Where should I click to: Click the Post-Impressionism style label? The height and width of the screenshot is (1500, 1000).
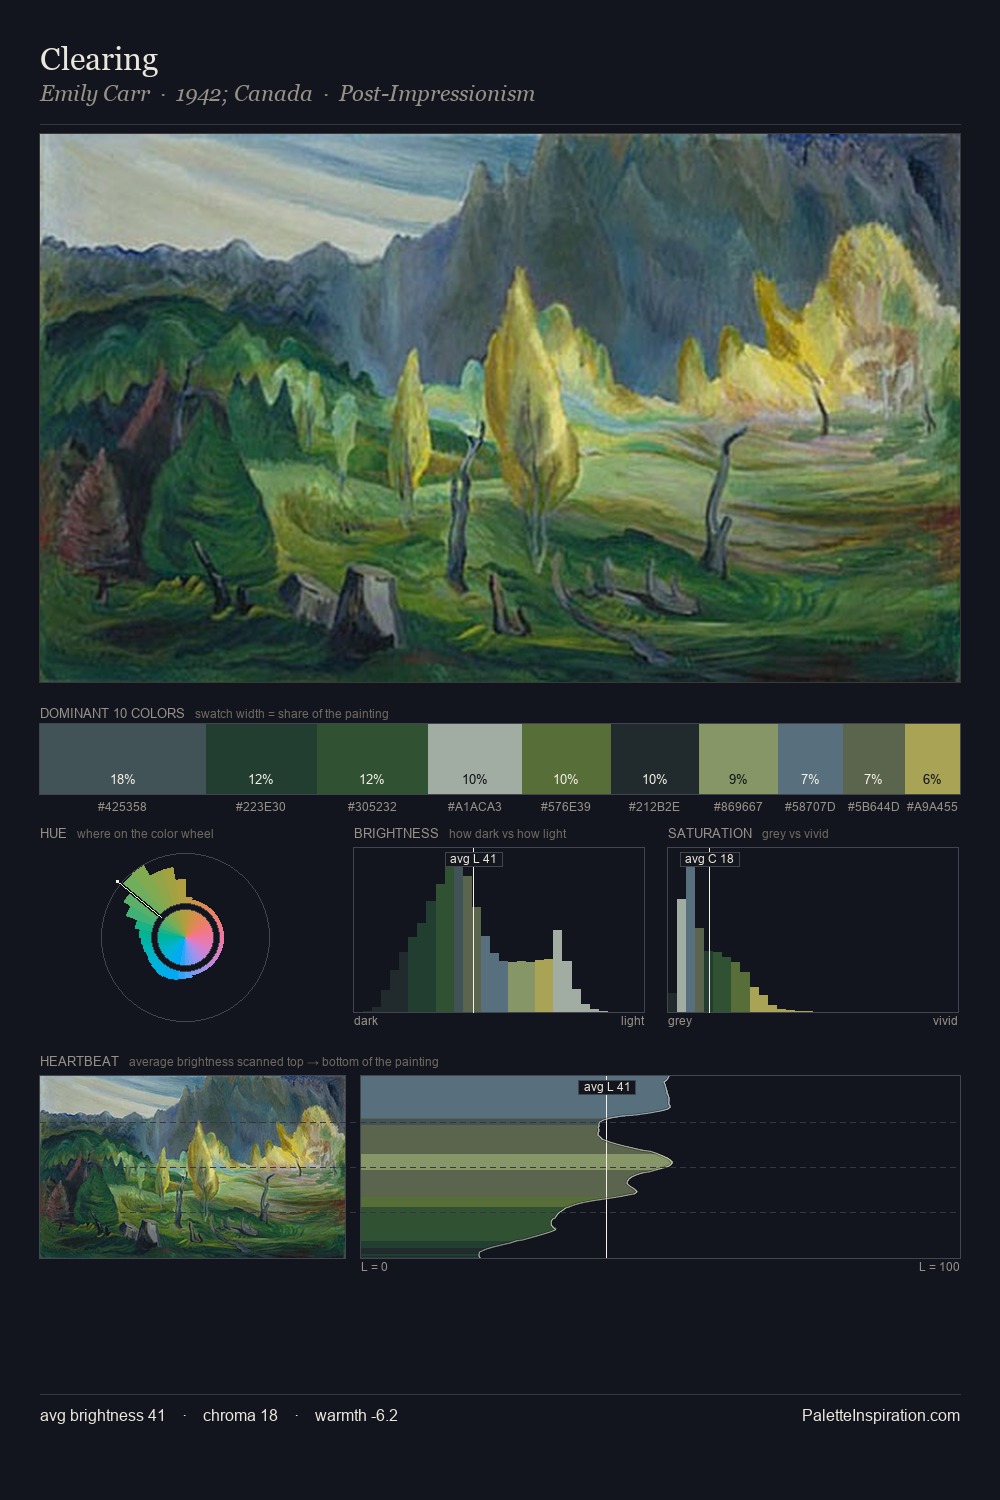(x=437, y=94)
